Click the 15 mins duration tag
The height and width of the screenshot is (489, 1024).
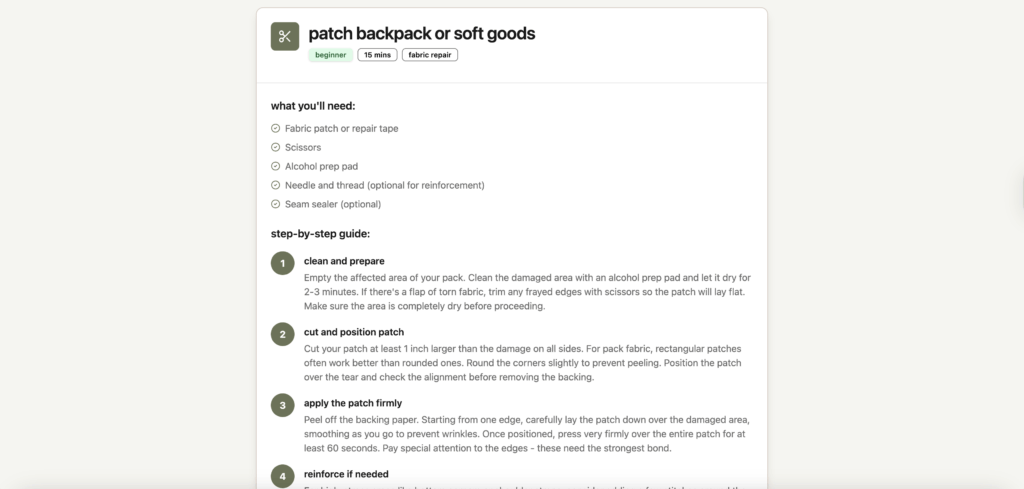[x=377, y=55]
